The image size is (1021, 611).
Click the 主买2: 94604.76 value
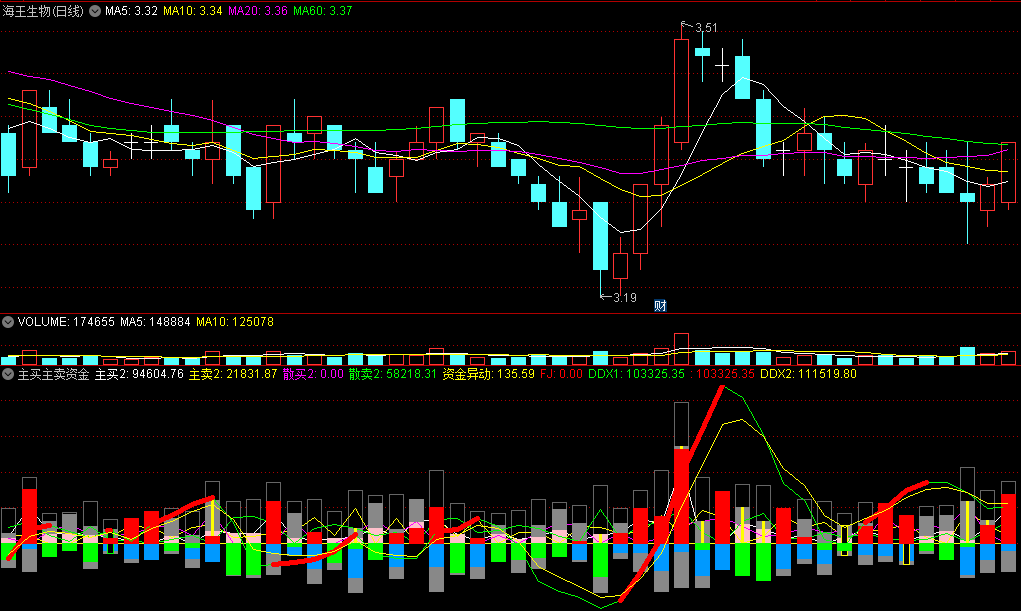pyautogui.click(x=139, y=374)
